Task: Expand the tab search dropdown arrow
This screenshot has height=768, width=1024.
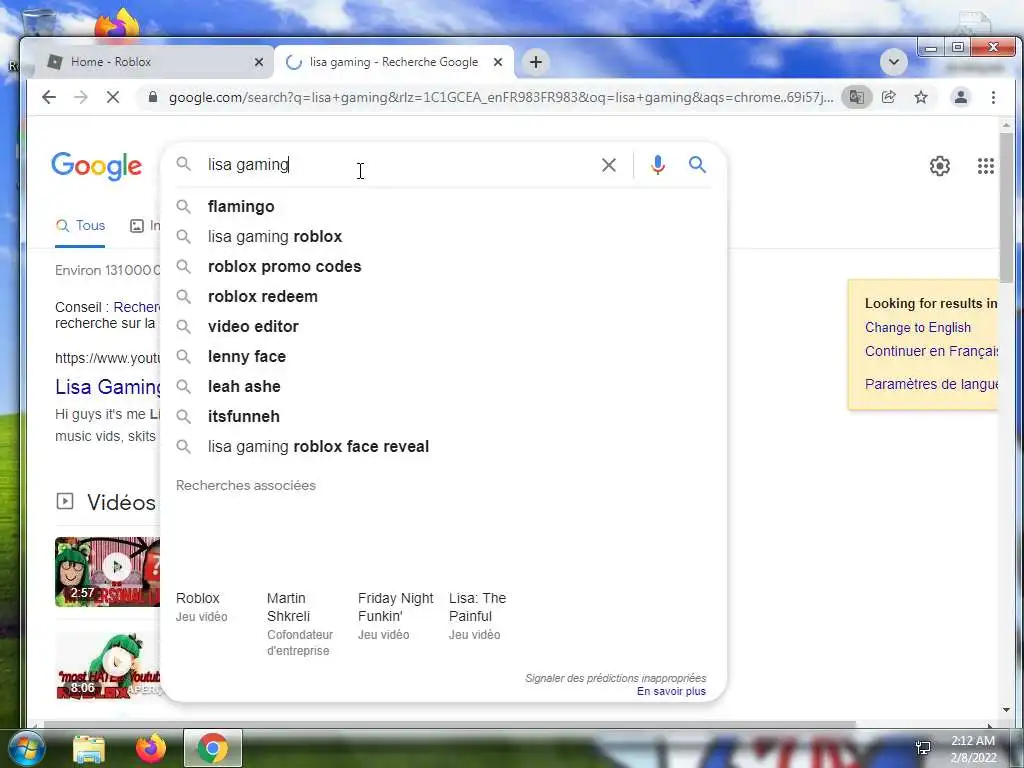Action: 893,62
